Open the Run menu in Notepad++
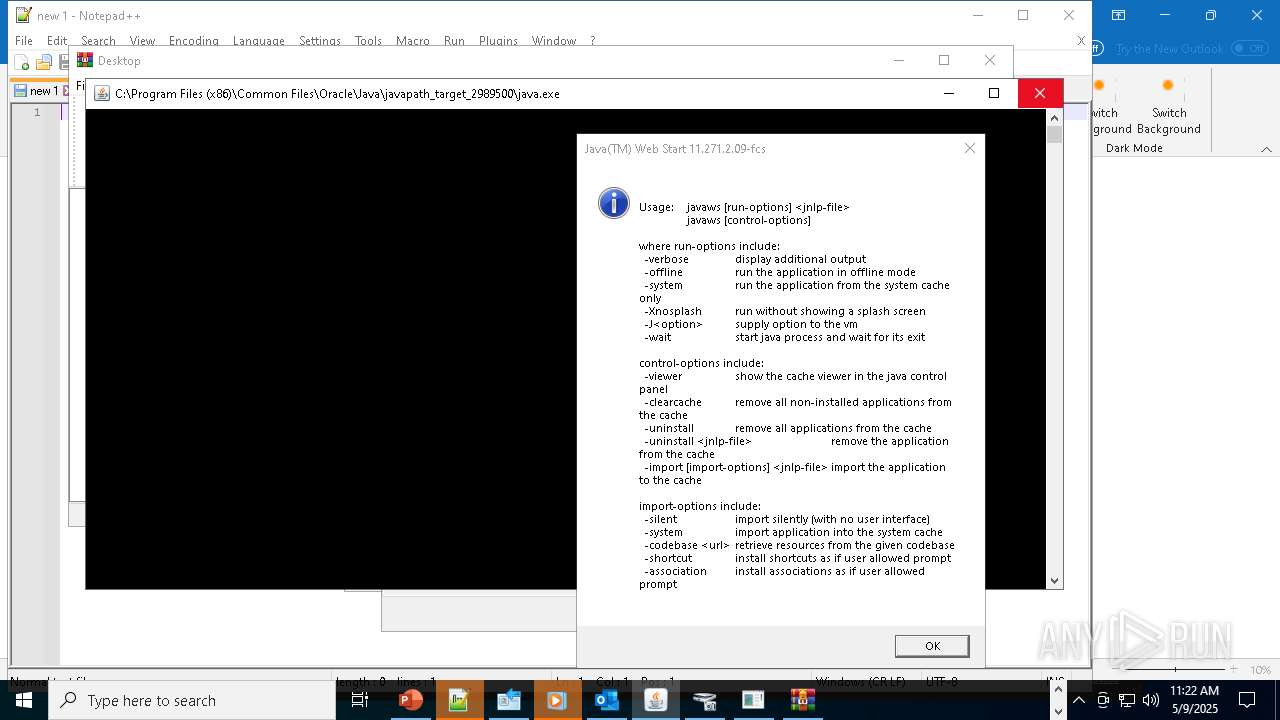The height and width of the screenshot is (720, 1280). click(x=454, y=41)
